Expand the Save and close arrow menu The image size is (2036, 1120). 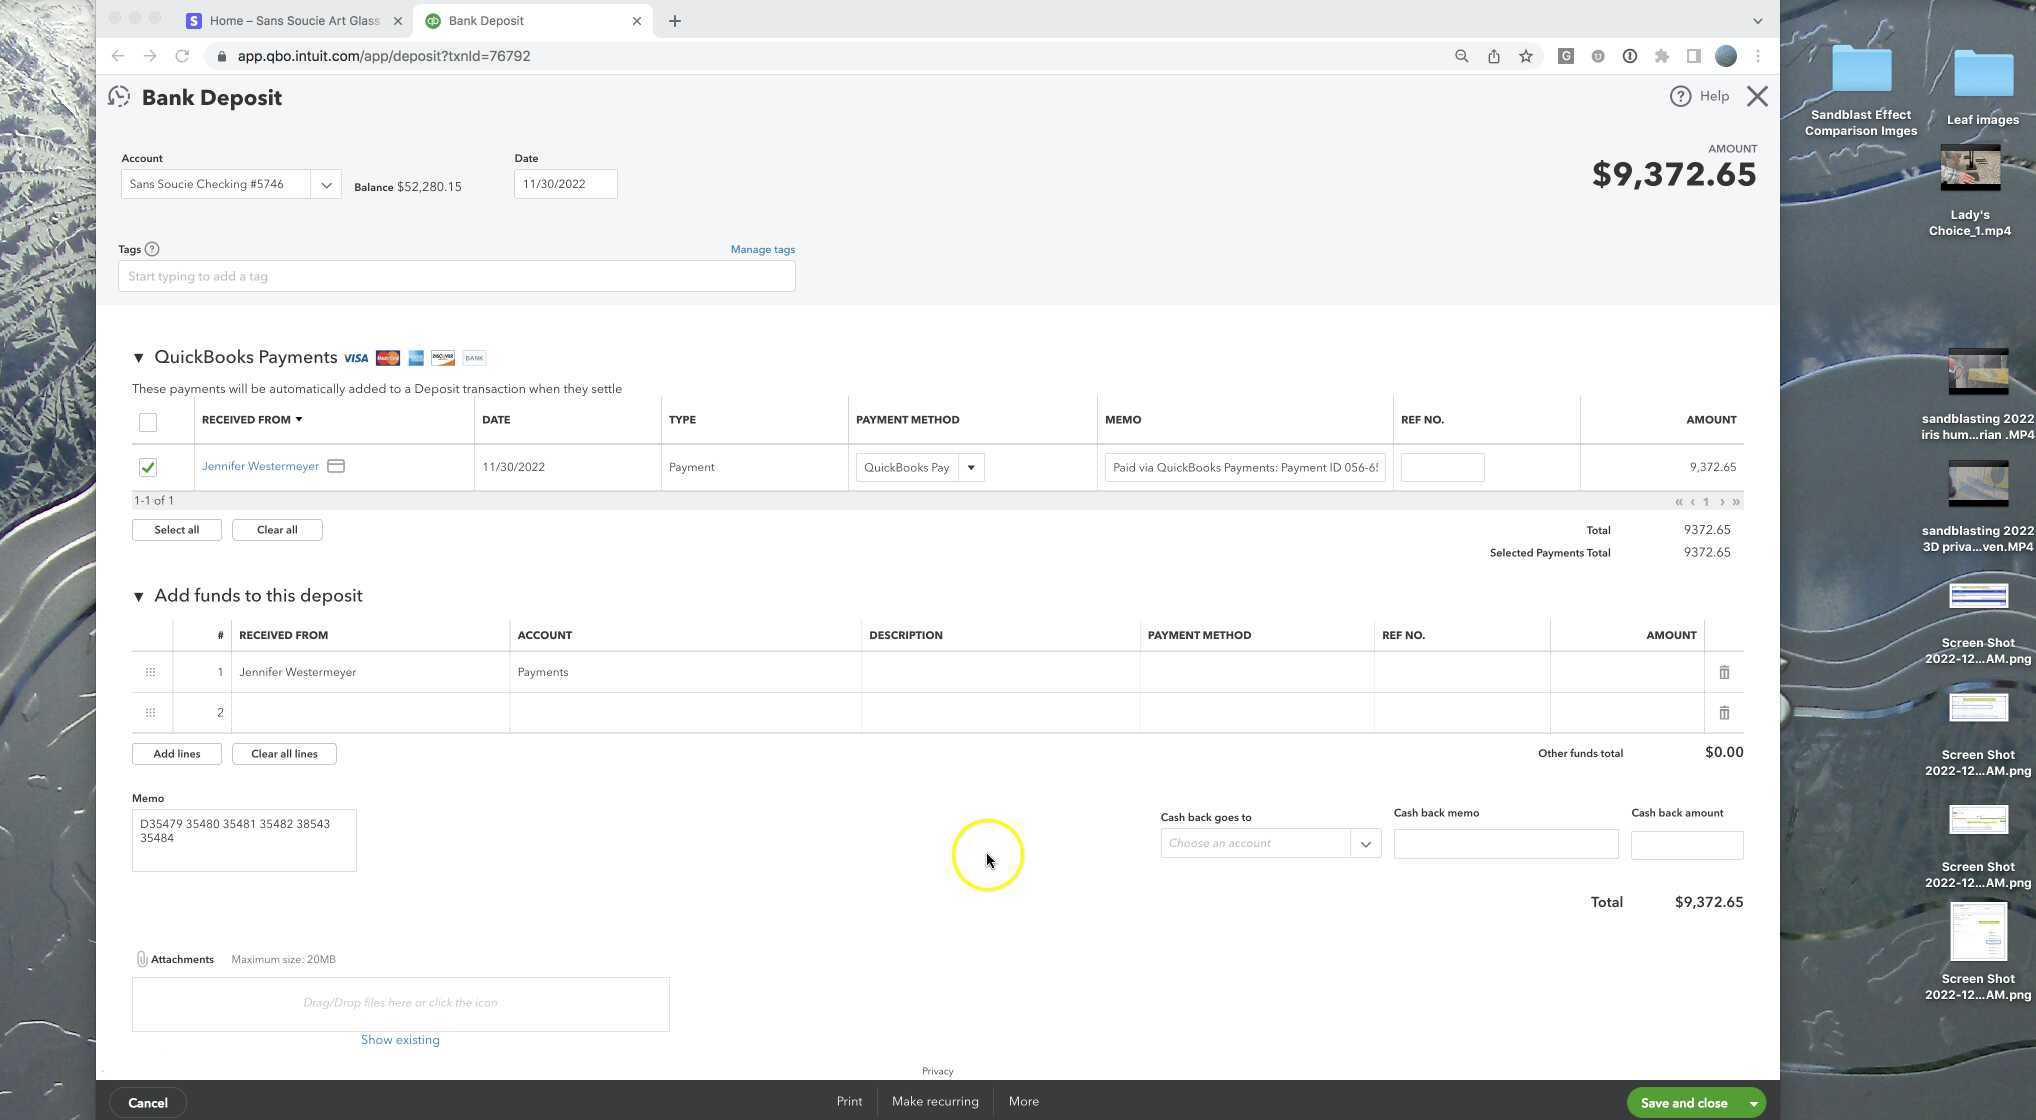pos(1753,1103)
